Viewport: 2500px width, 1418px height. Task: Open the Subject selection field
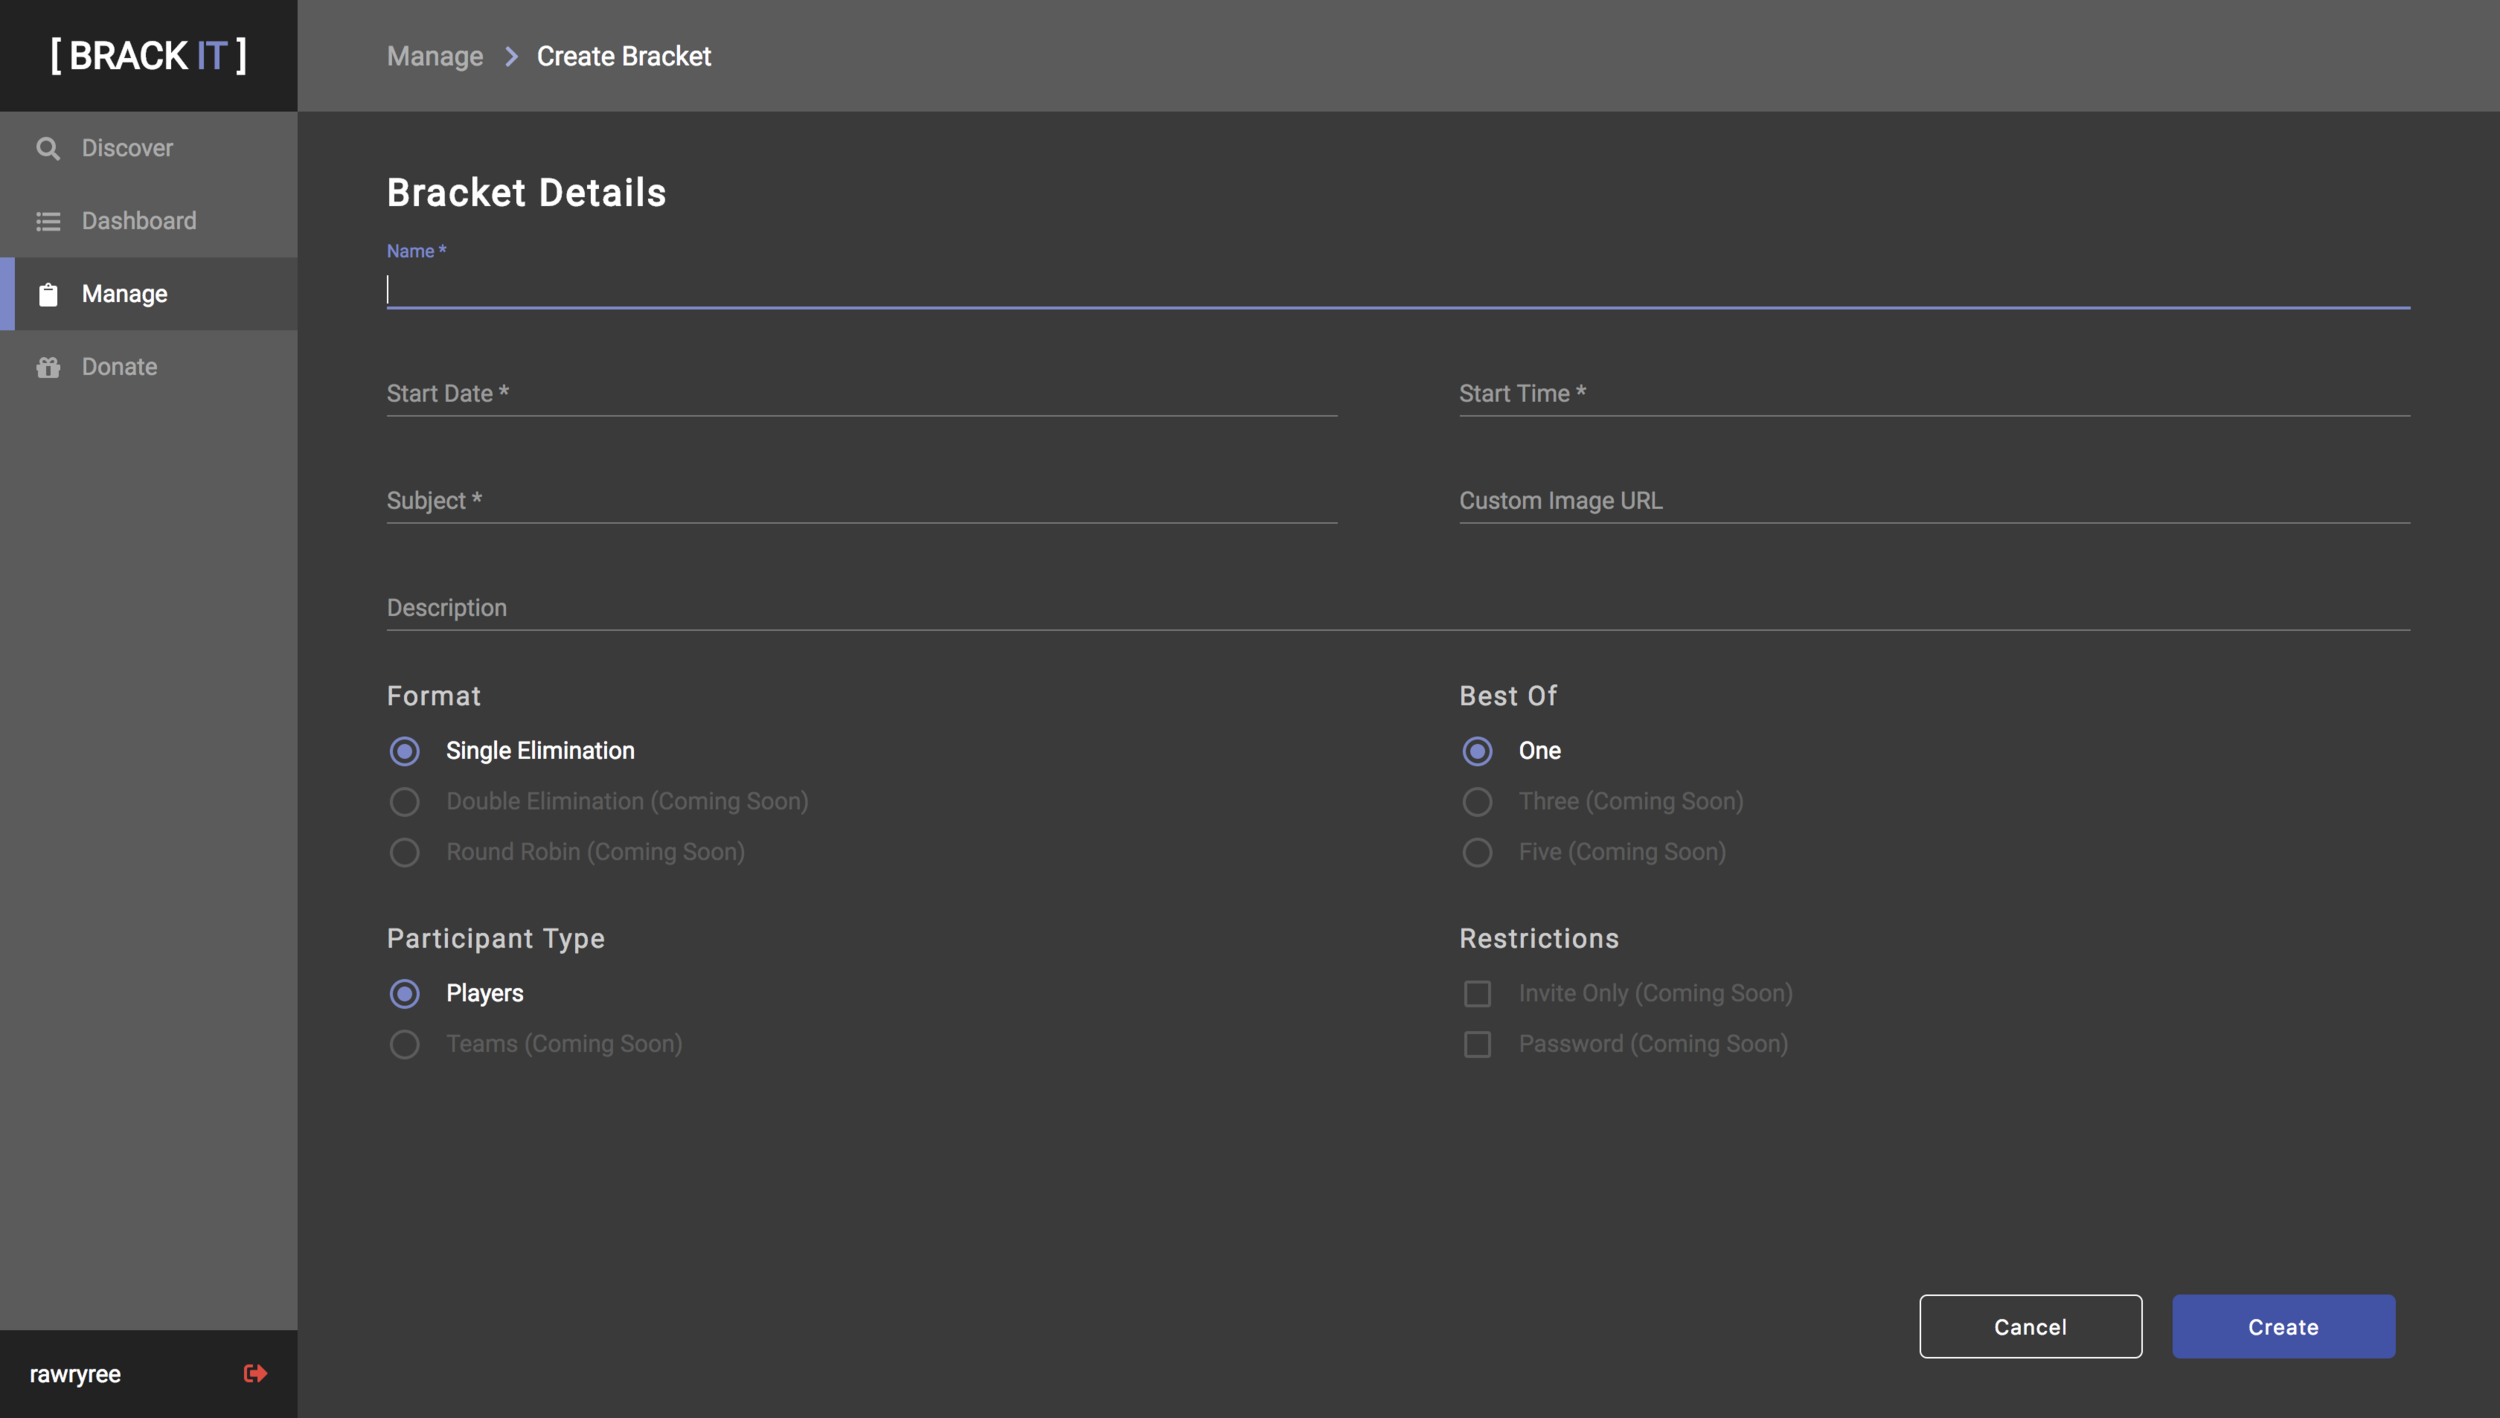tap(861, 501)
